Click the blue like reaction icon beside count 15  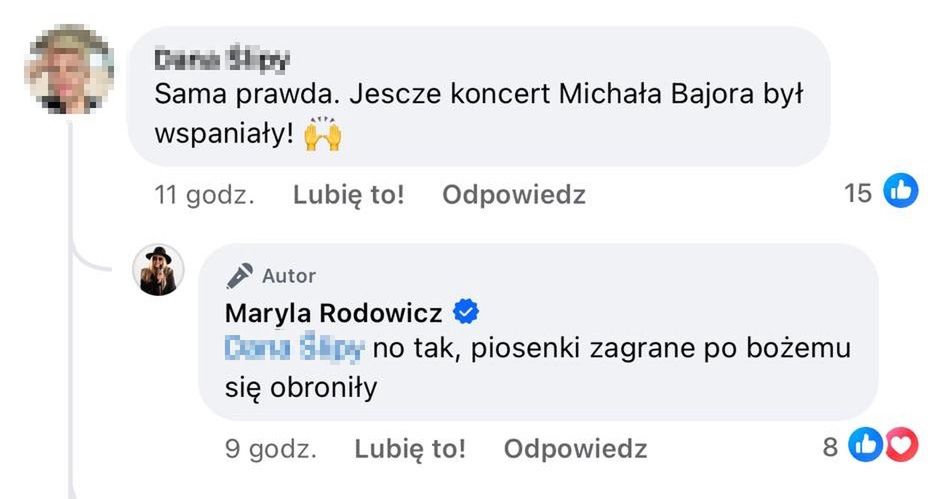coord(901,191)
